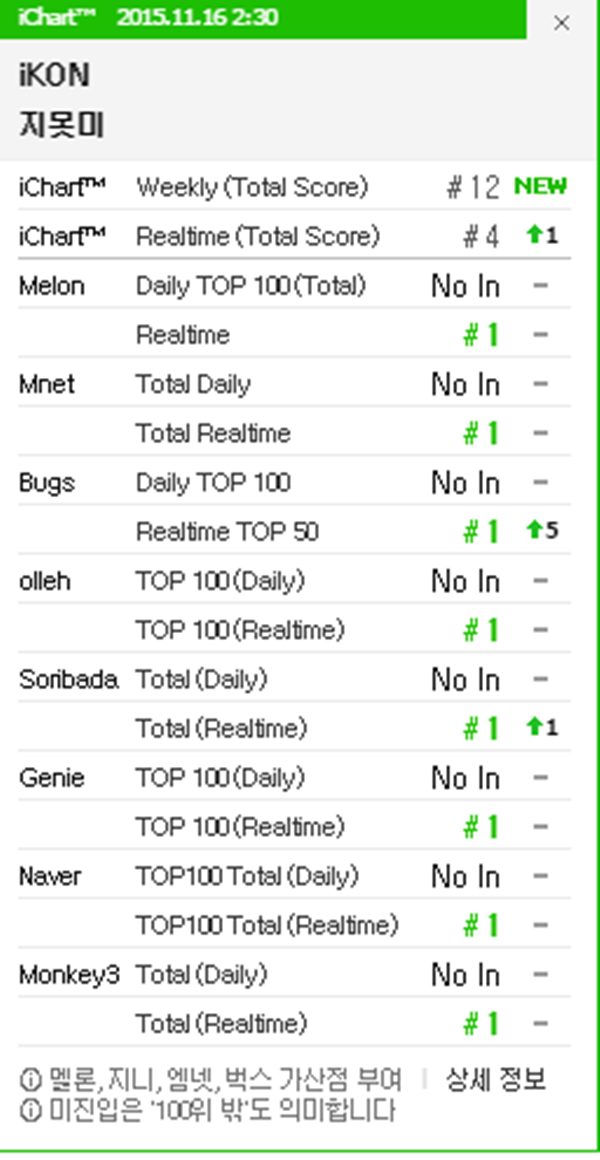Click the Melon Daily TOP 100 (Total) row

[251, 286]
